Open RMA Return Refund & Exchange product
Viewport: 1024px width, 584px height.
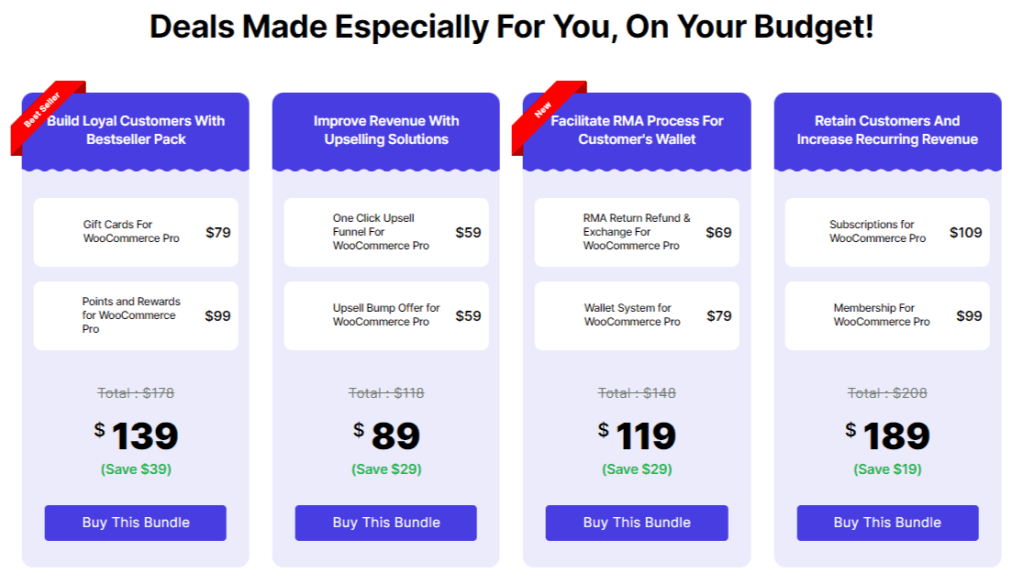coord(637,232)
